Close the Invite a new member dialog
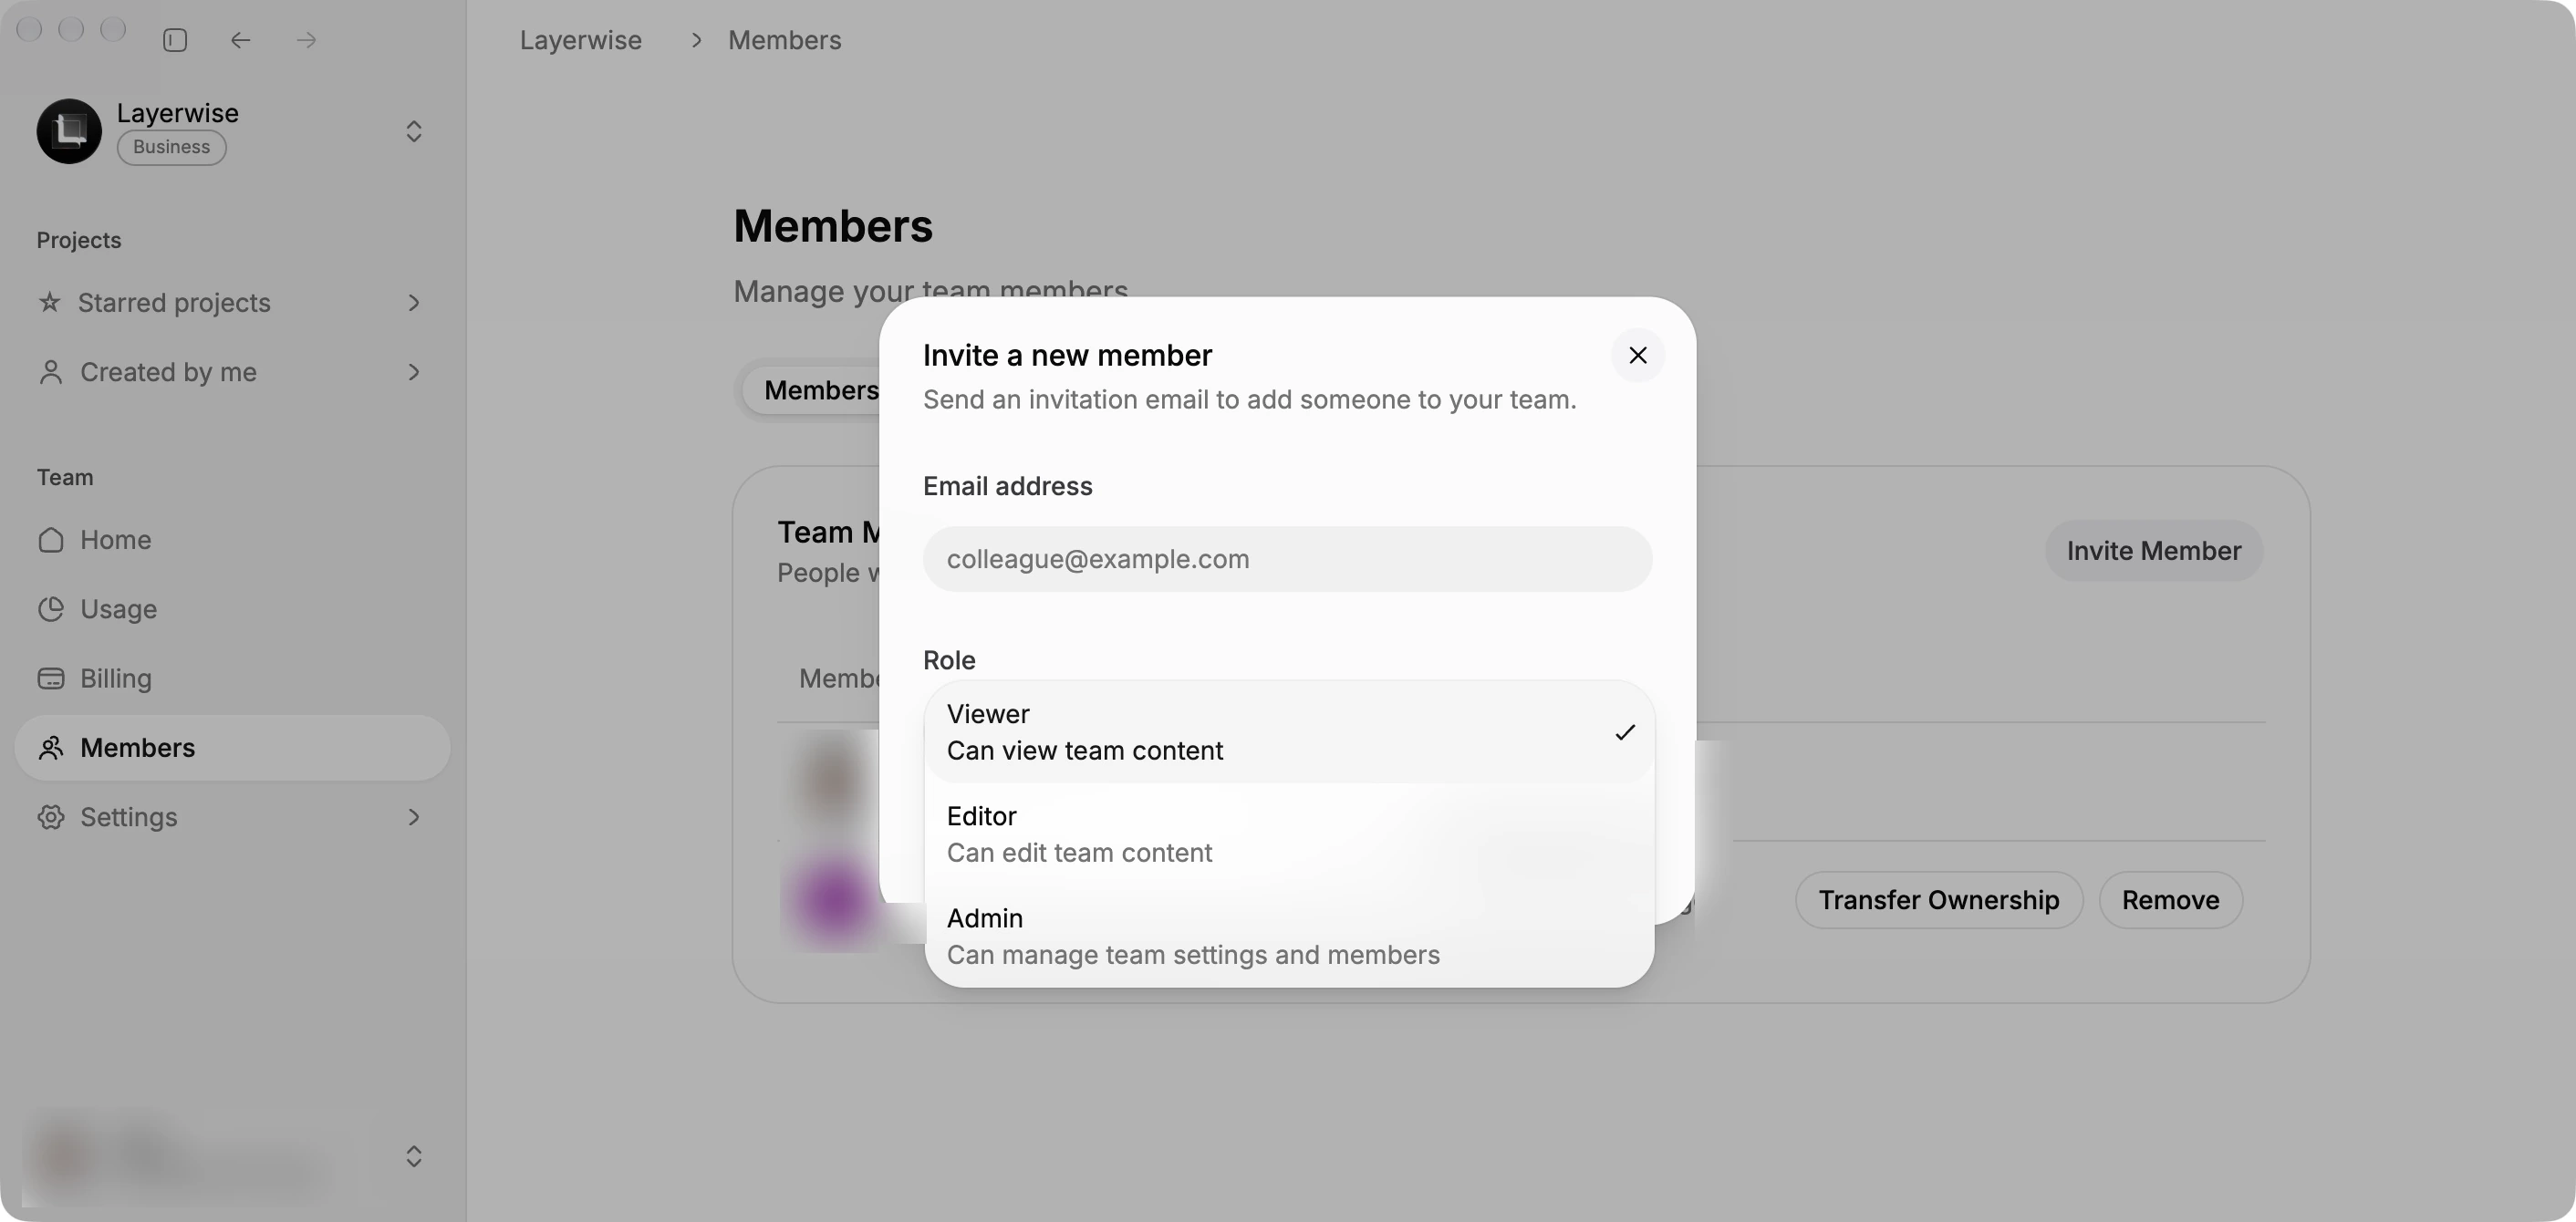The width and height of the screenshot is (2576, 1222). pyautogui.click(x=1637, y=355)
